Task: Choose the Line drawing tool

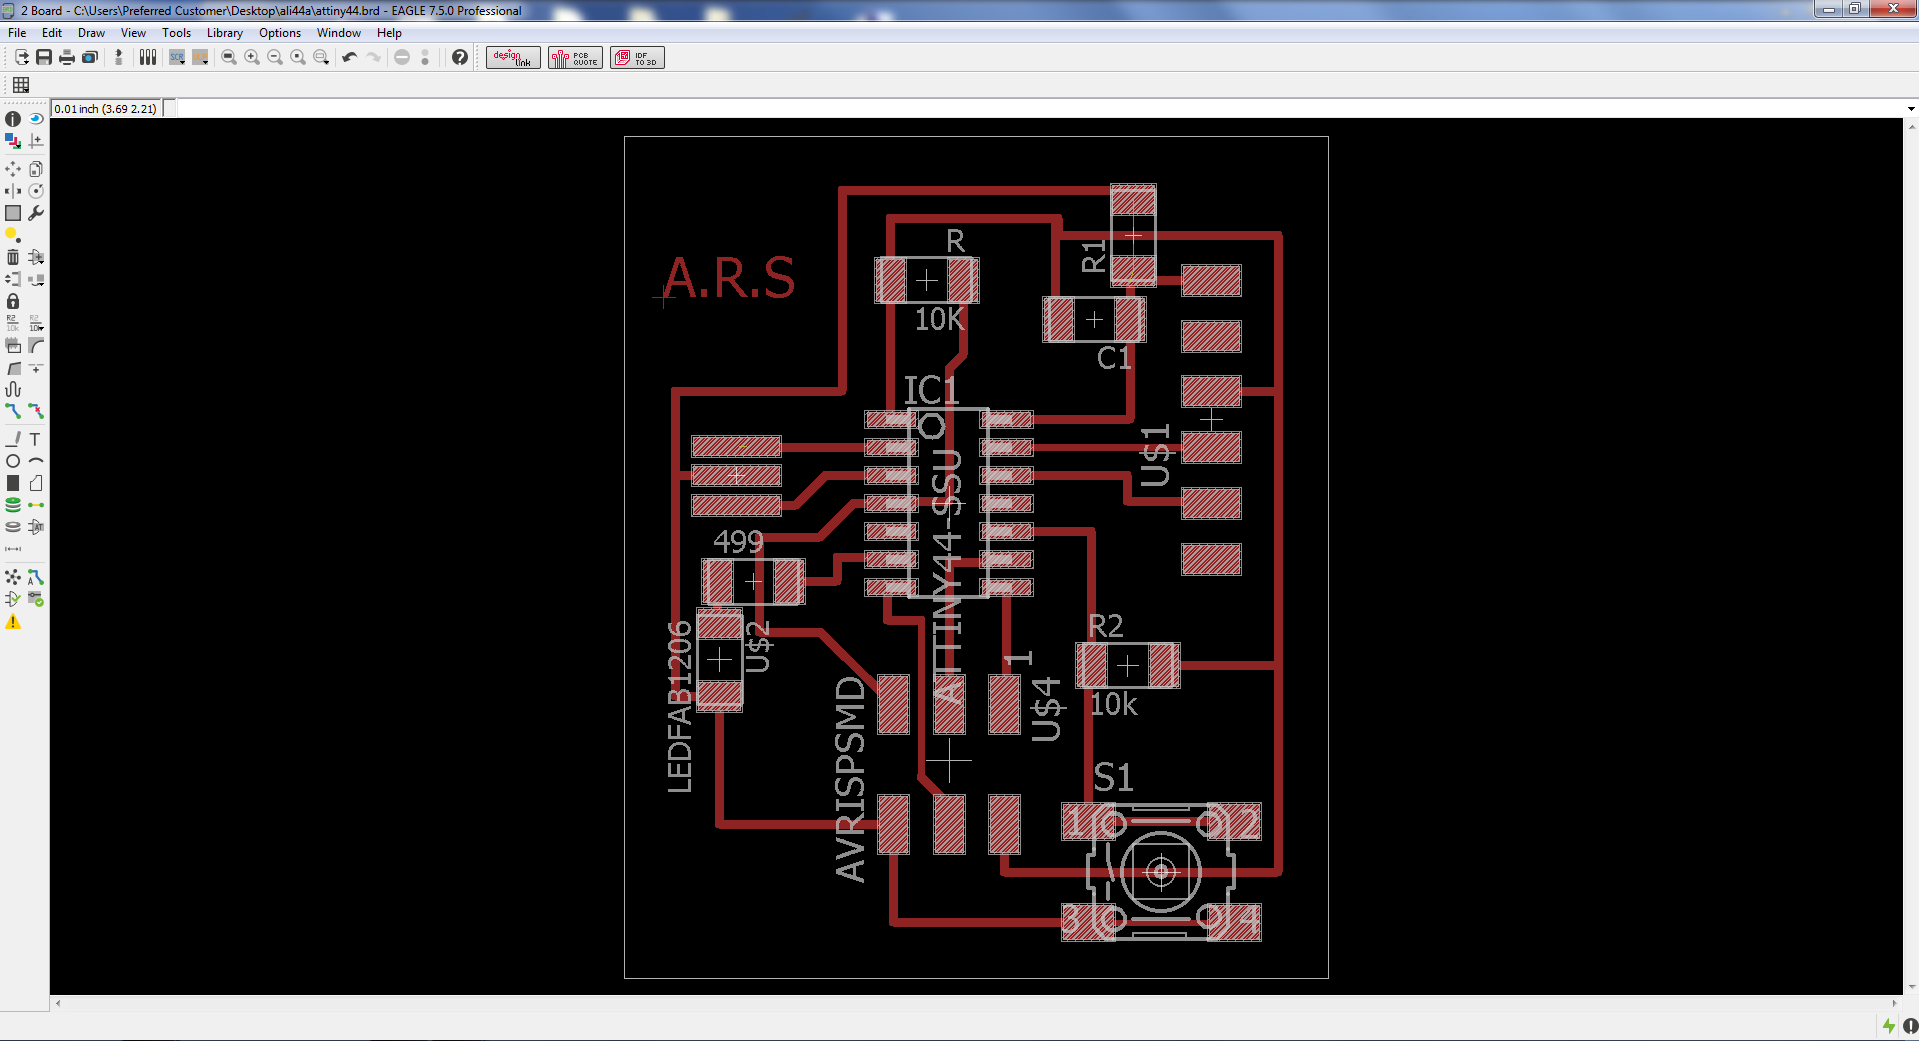Action: click(x=13, y=439)
